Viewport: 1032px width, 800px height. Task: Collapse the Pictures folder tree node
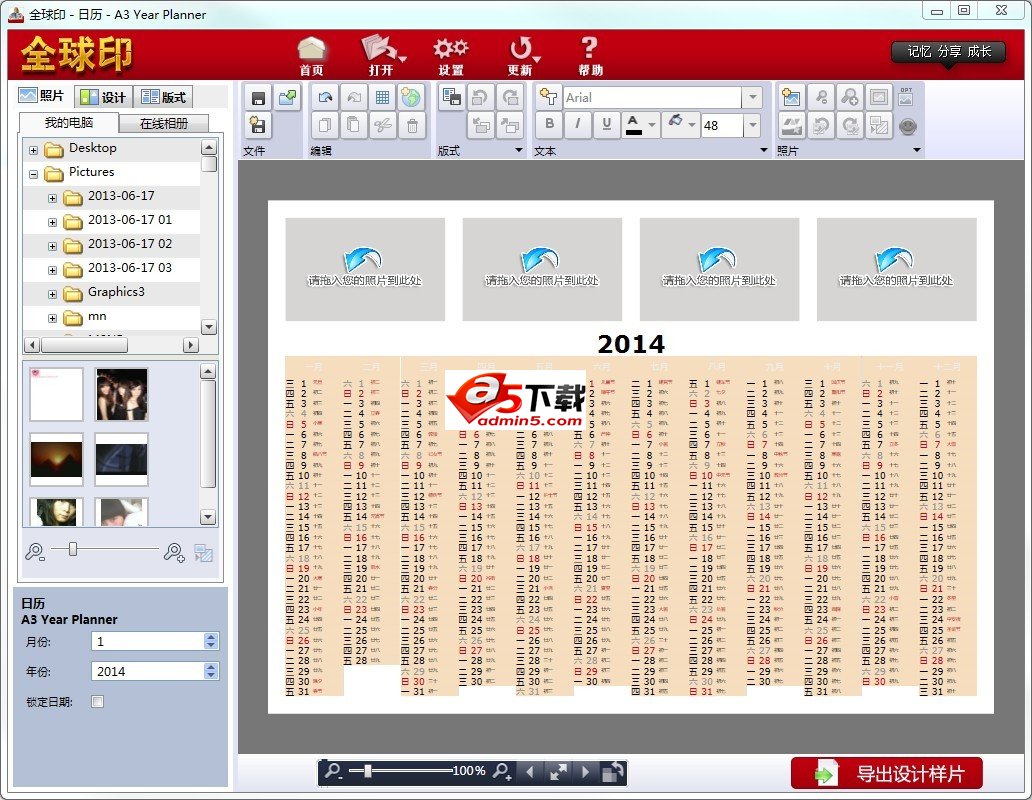coord(34,174)
